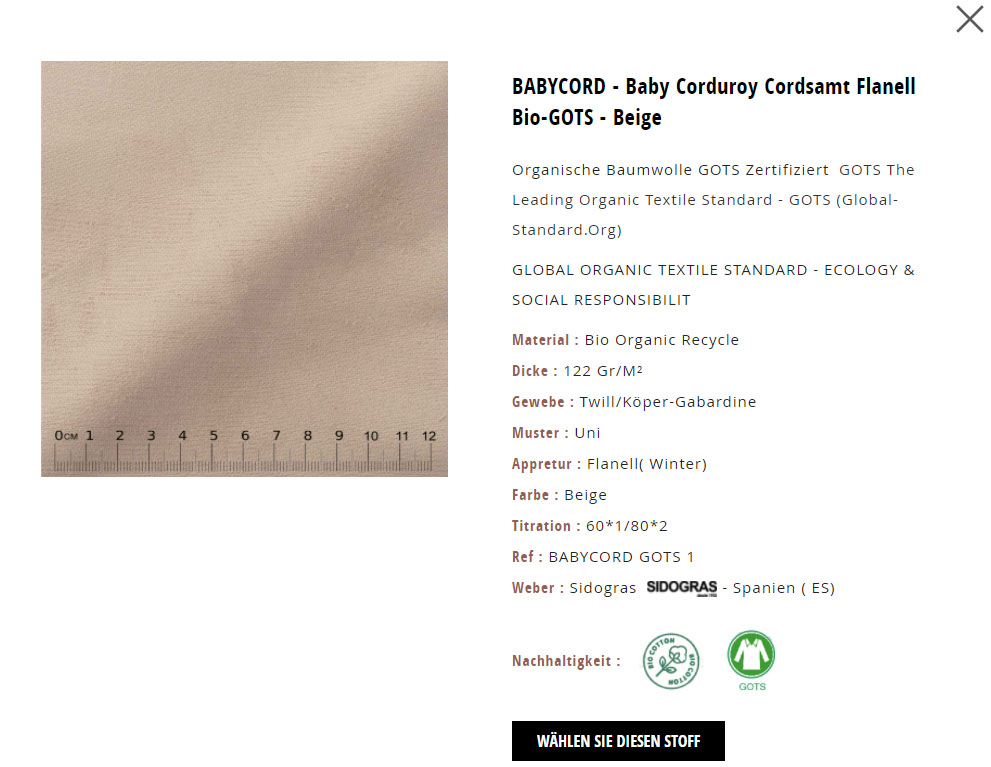Click Wählen Sie diesen Stoff button
991x767 pixels.
tap(618, 740)
